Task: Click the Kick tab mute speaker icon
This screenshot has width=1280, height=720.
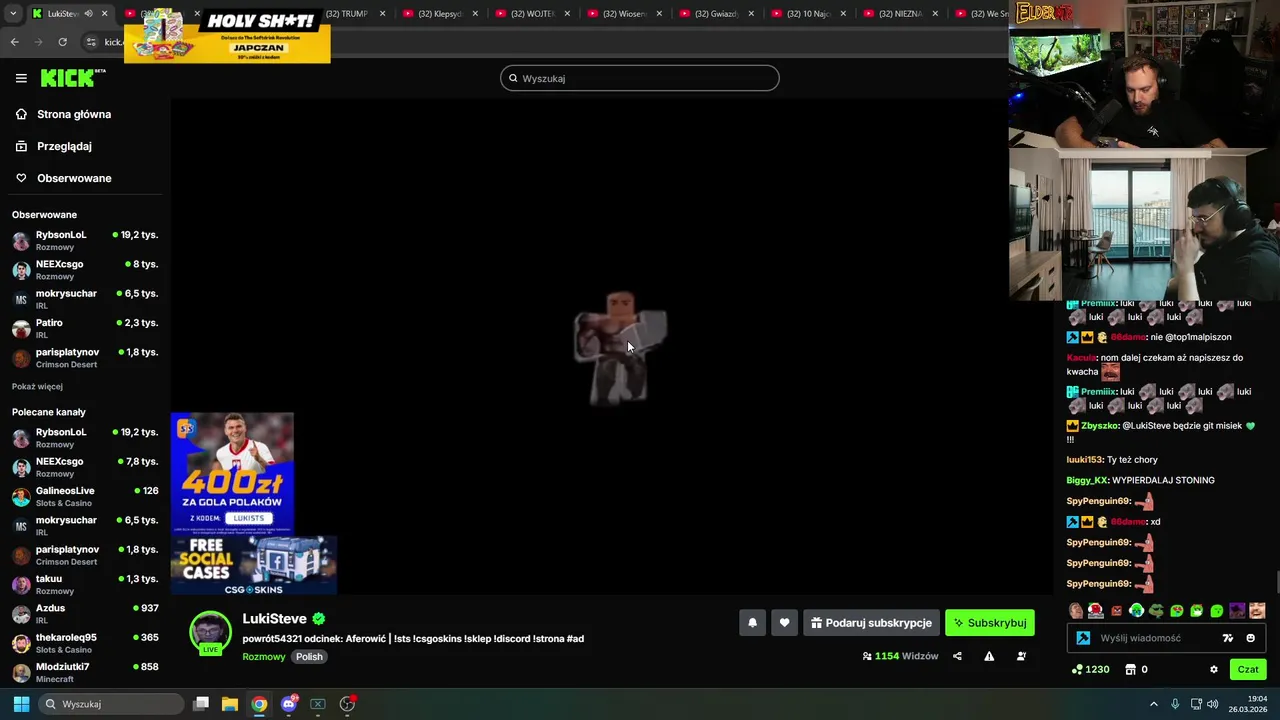Action: click(88, 14)
